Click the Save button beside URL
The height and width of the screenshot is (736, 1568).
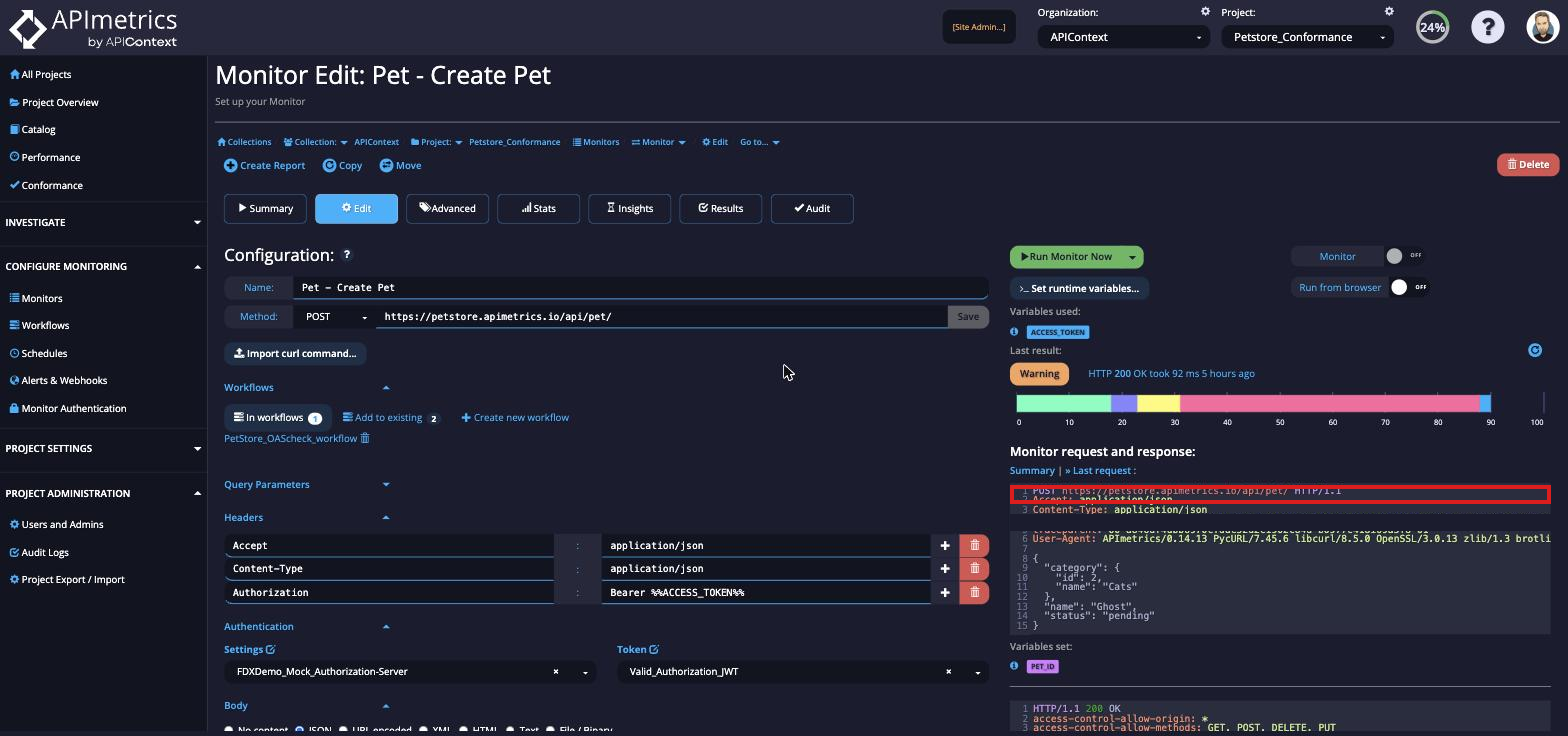tap(968, 316)
